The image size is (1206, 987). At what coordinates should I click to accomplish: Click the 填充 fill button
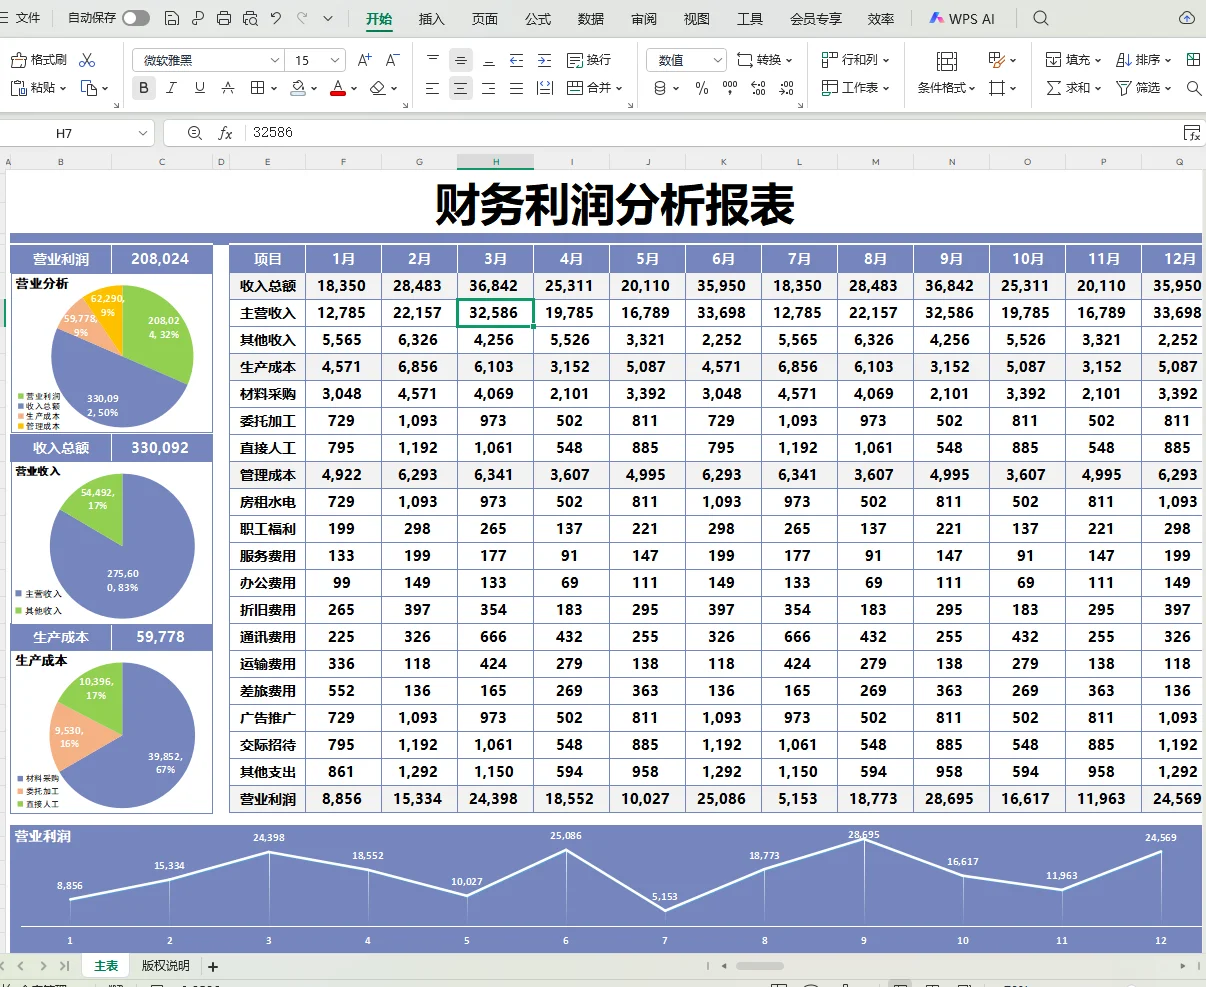tap(1074, 60)
